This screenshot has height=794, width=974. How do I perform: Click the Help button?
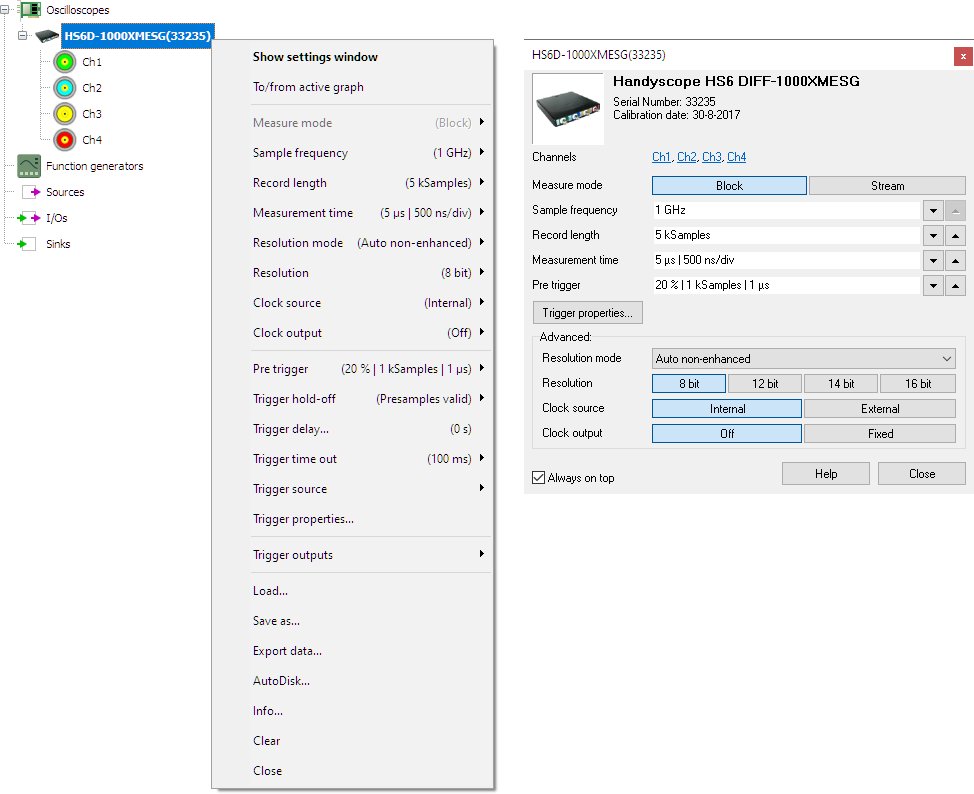pos(826,473)
